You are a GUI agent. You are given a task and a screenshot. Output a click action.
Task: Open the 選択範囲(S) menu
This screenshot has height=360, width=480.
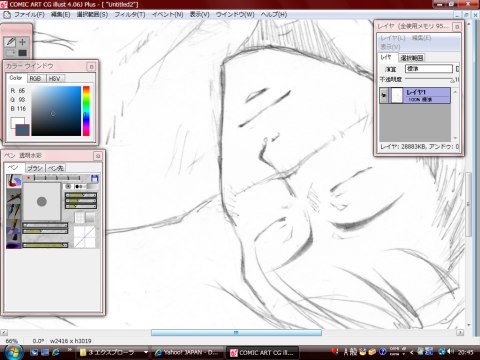coord(92,15)
